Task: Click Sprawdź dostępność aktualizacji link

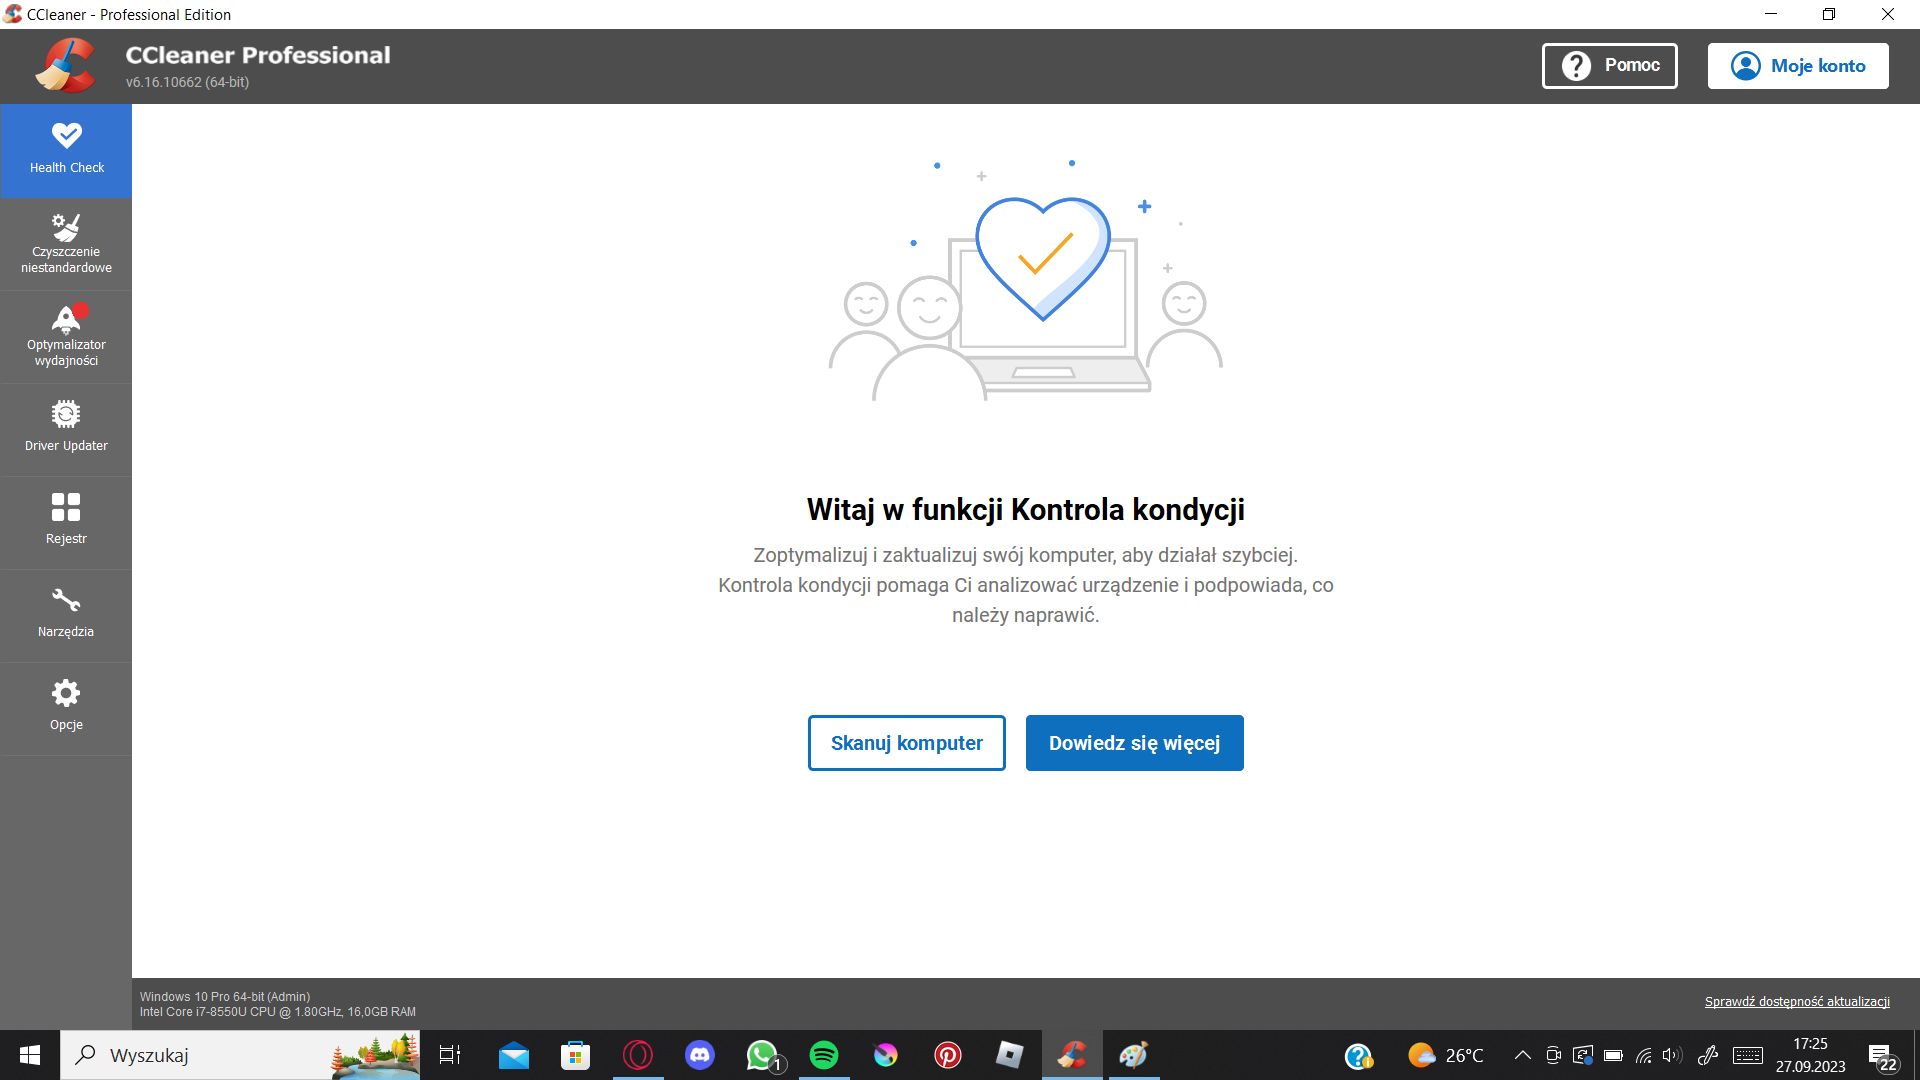Action: [1796, 1001]
